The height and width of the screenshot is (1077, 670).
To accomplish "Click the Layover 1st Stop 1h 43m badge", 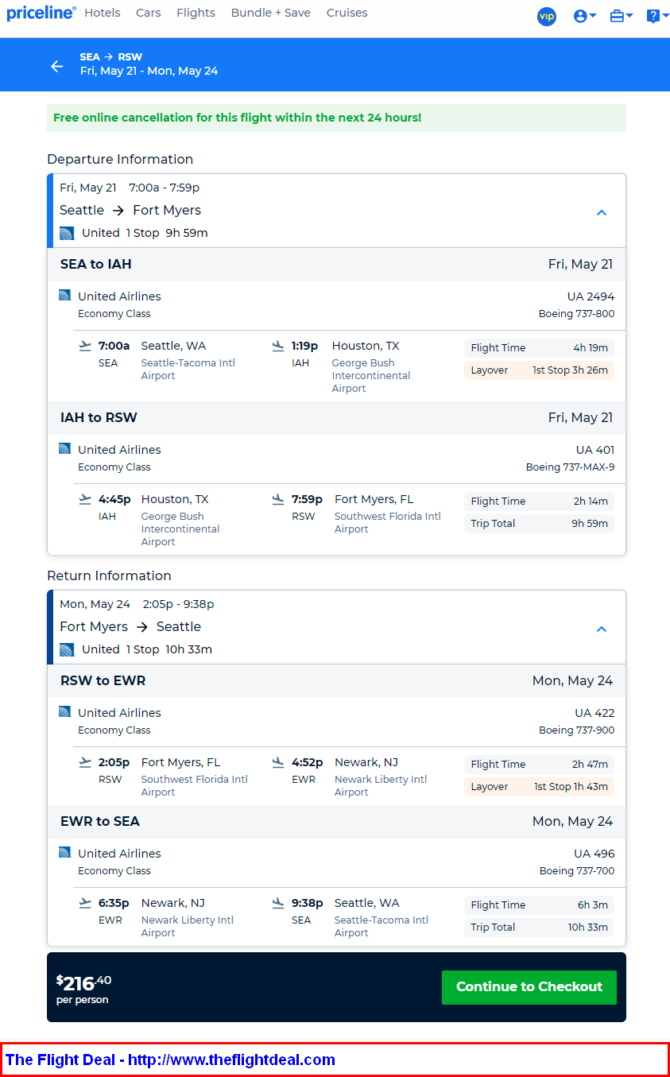I will (x=539, y=786).
